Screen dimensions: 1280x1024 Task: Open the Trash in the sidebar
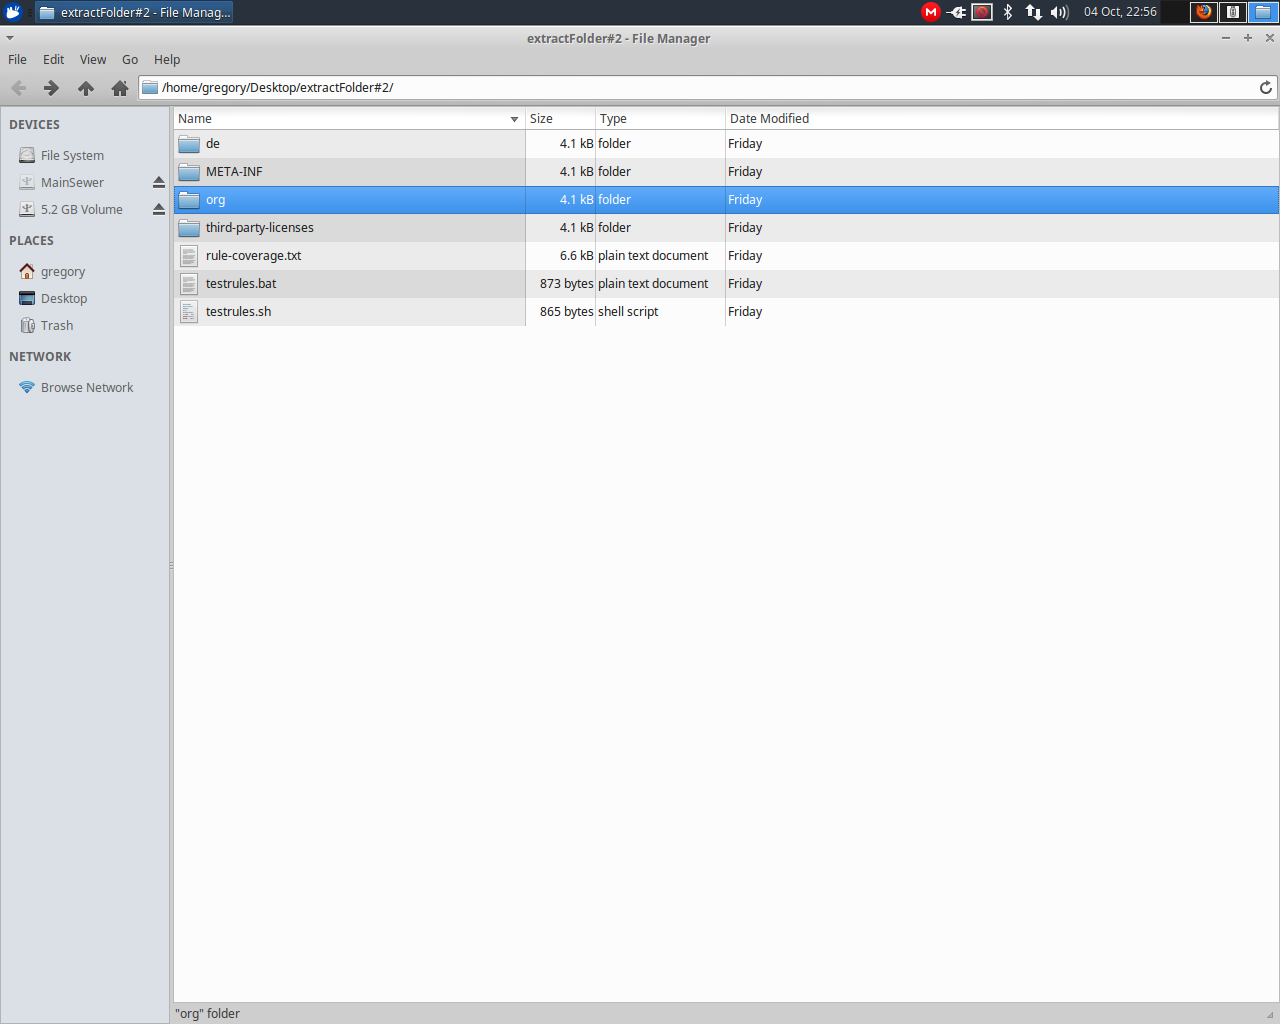[x=57, y=326]
